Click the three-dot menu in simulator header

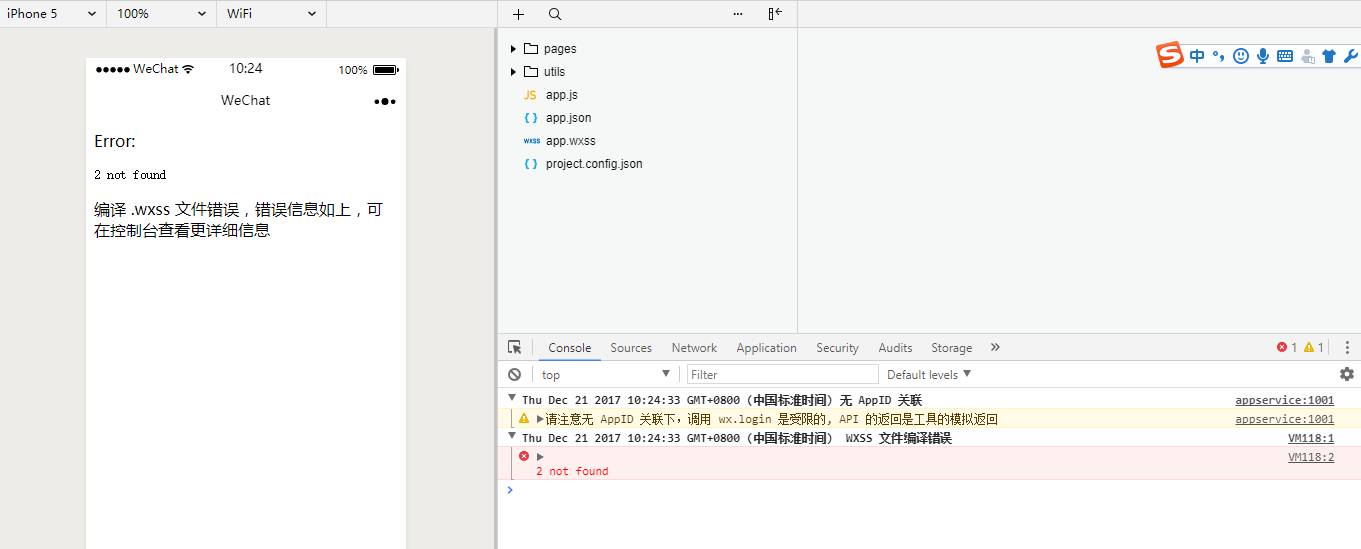coord(385,101)
